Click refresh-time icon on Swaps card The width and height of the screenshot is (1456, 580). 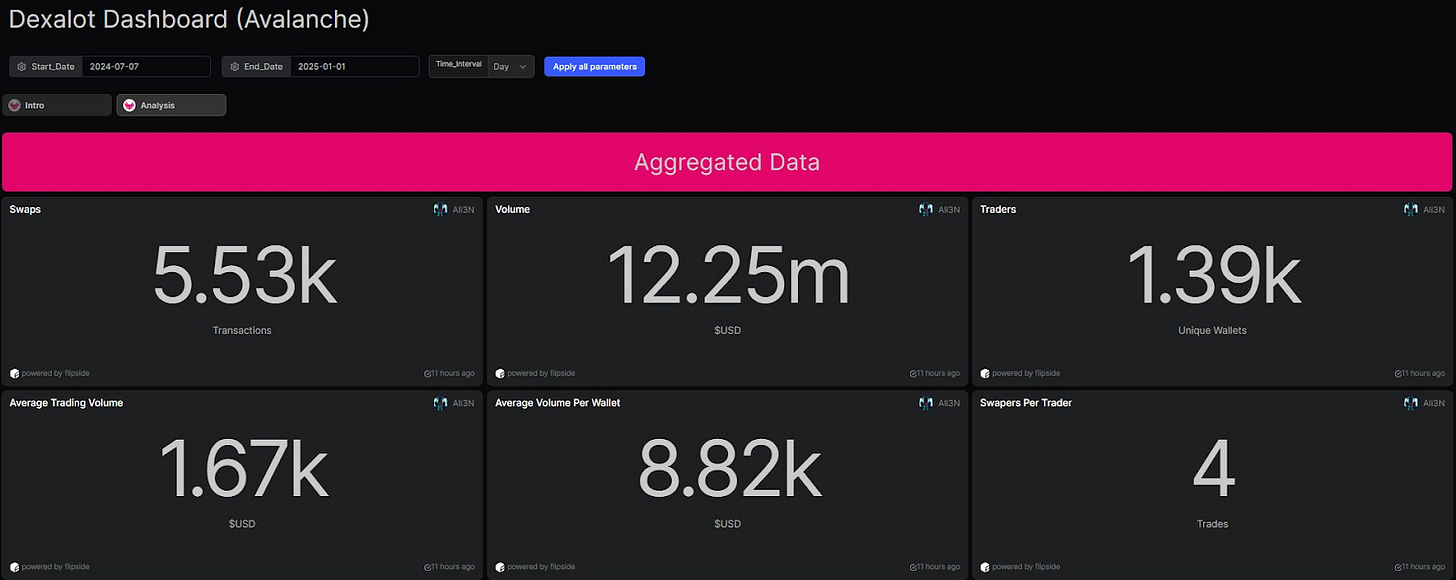(x=427, y=373)
